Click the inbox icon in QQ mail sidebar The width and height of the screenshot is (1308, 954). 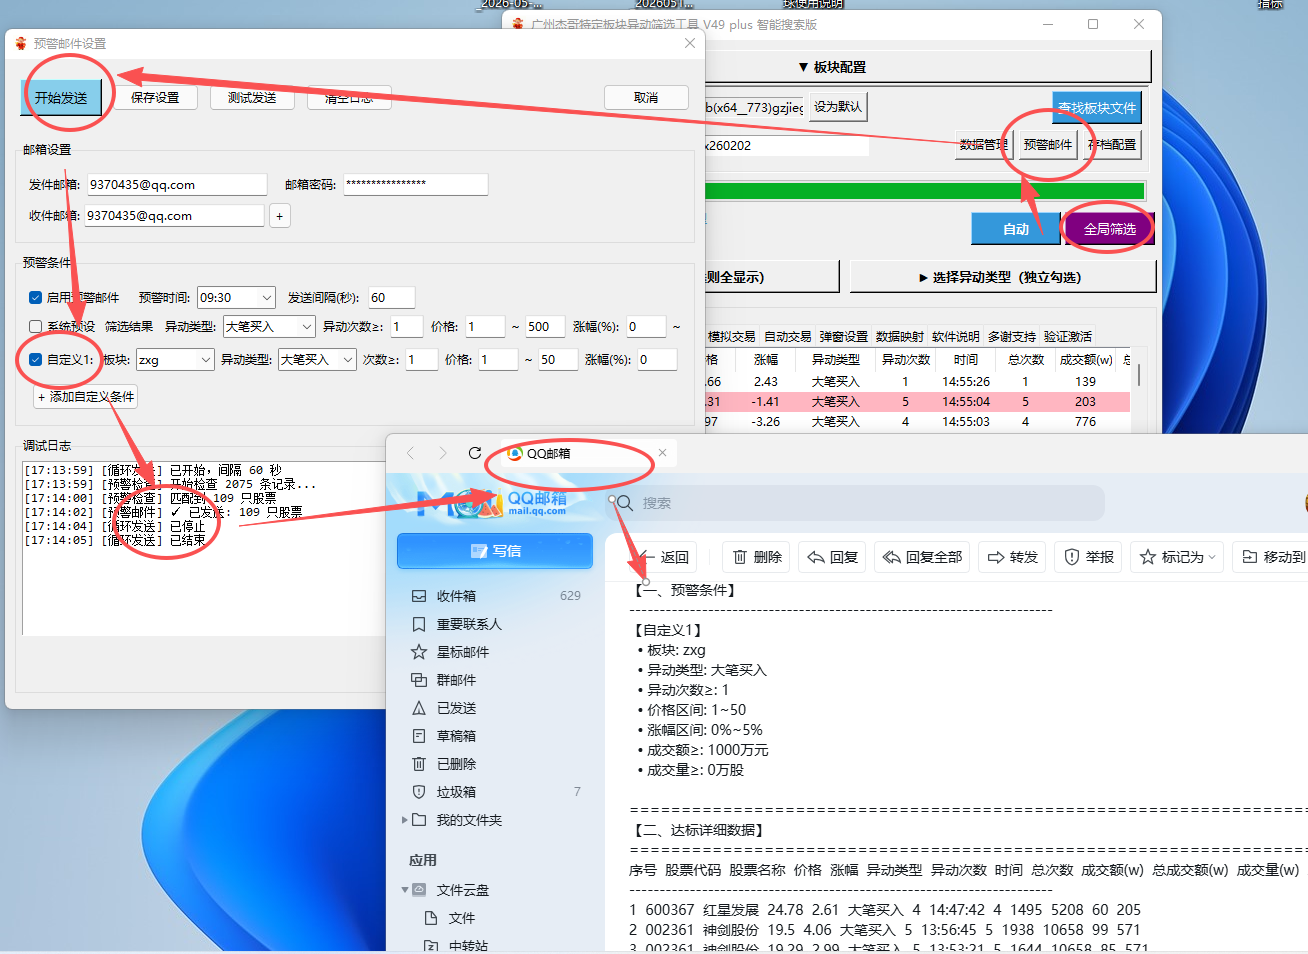pos(419,596)
